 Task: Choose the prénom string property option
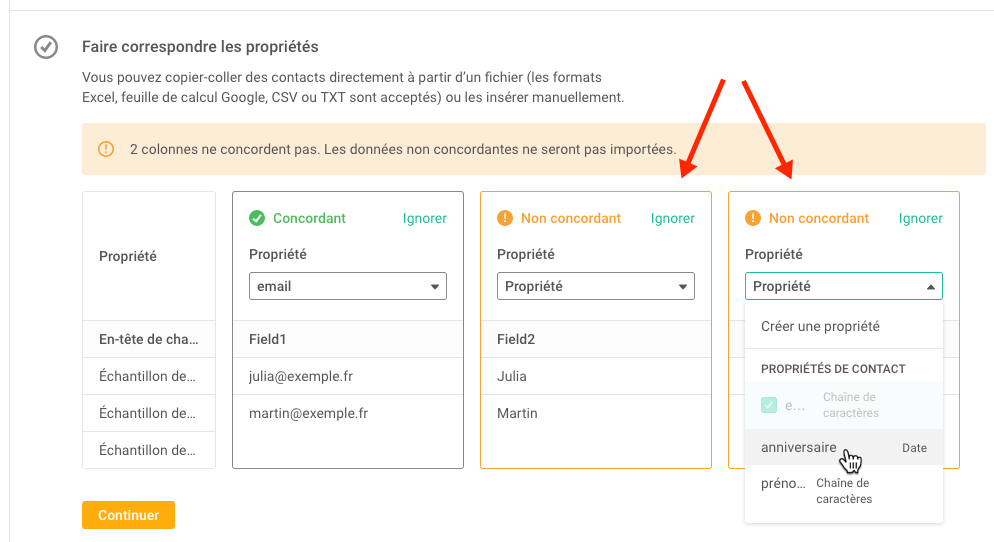844,491
